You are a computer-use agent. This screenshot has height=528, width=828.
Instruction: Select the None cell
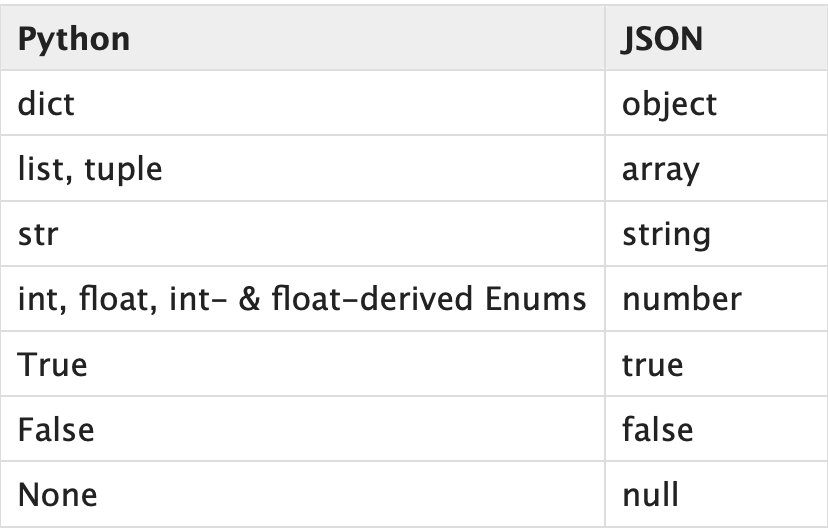click(303, 494)
